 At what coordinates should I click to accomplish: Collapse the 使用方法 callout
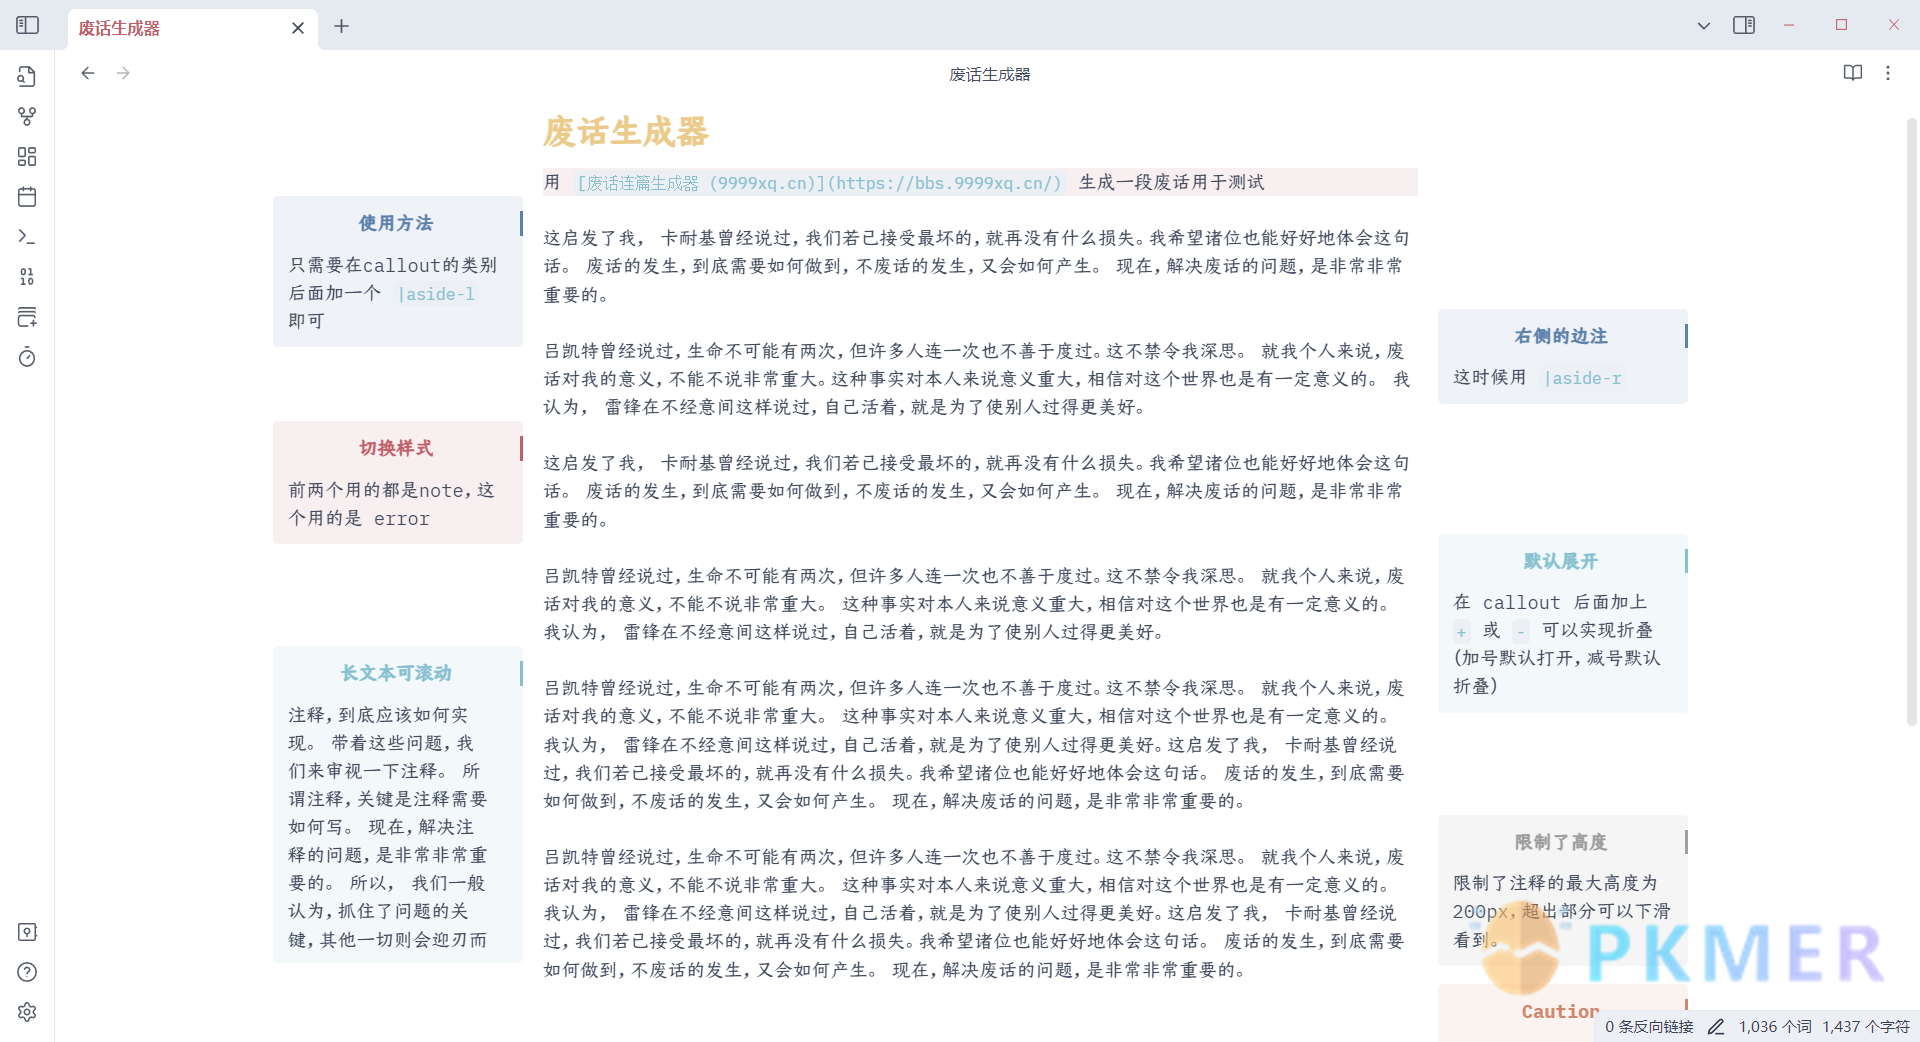[396, 223]
